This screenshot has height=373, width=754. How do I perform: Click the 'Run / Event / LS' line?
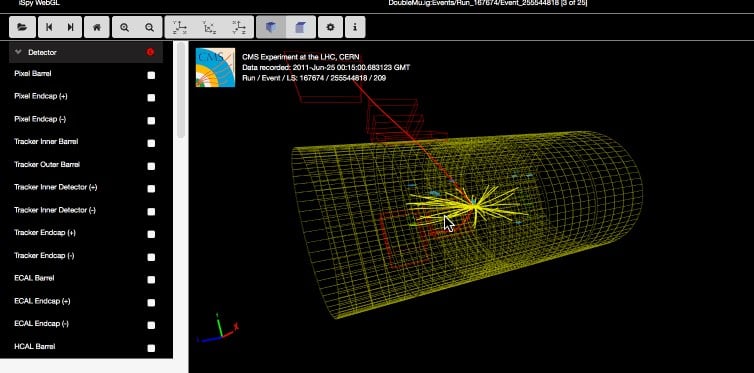[x=314, y=77]
